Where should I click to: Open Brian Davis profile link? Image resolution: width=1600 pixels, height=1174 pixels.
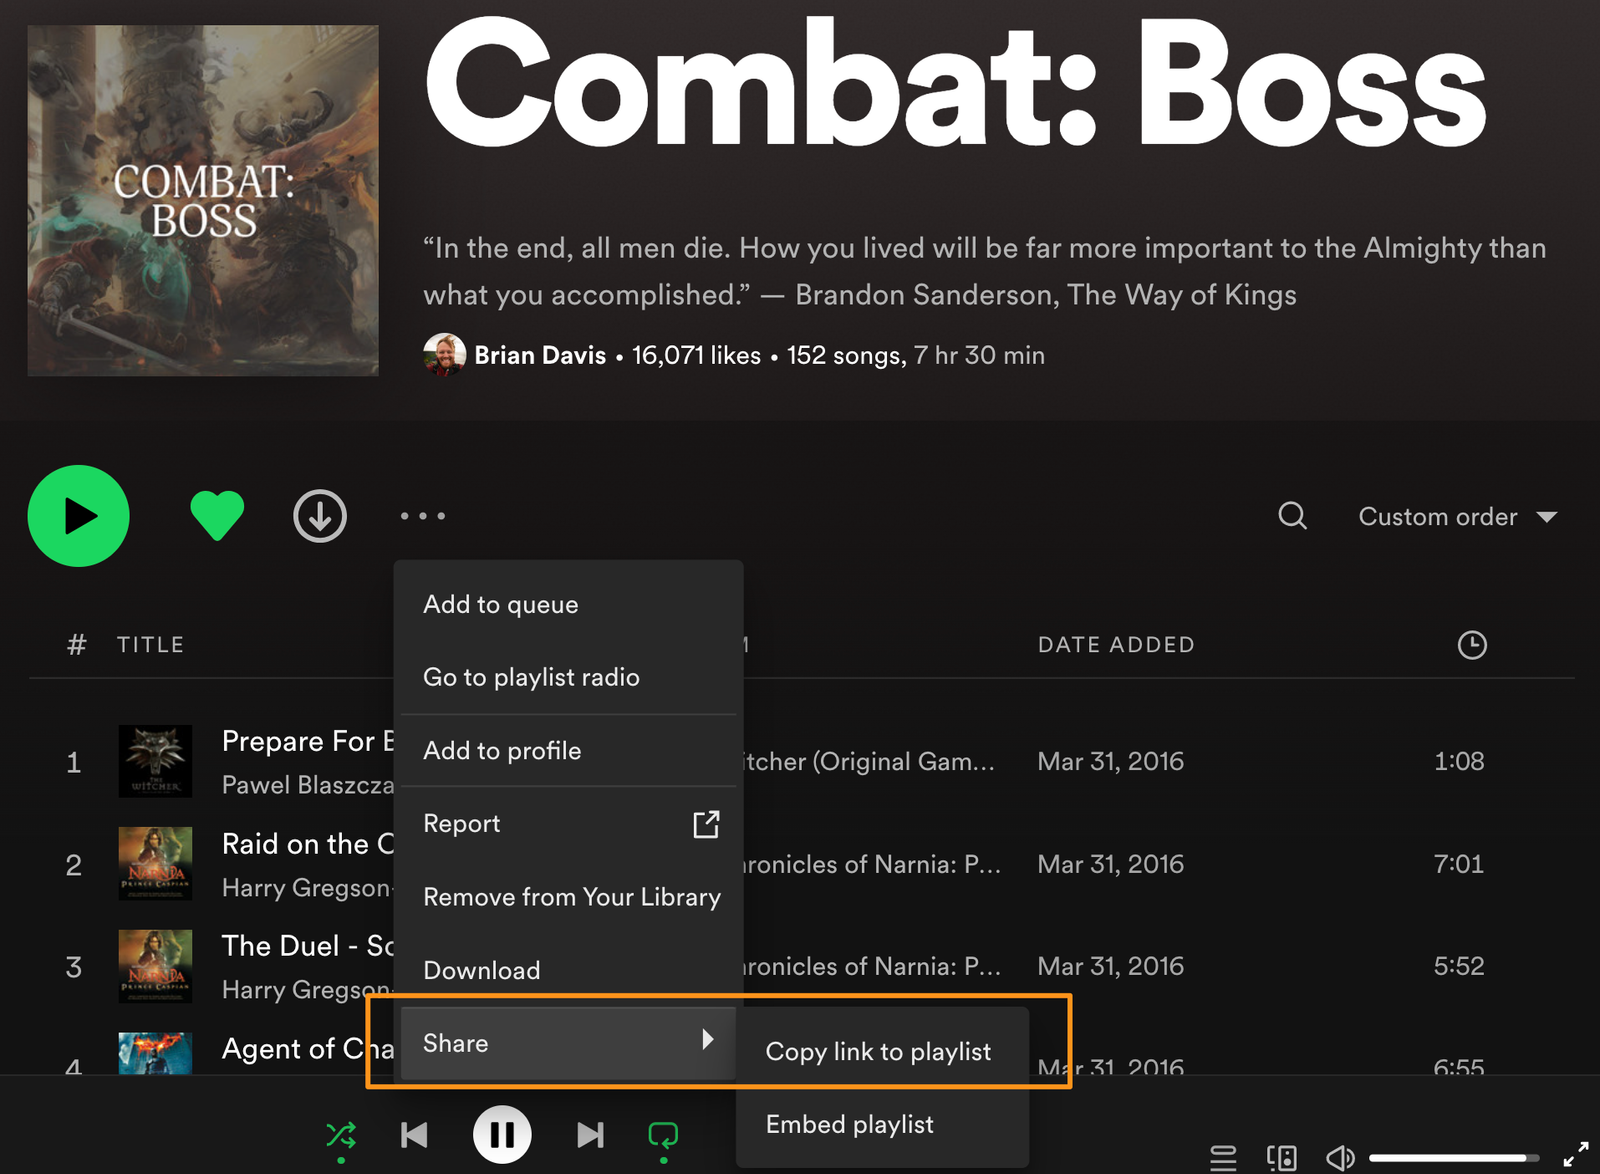coord(542,355)
